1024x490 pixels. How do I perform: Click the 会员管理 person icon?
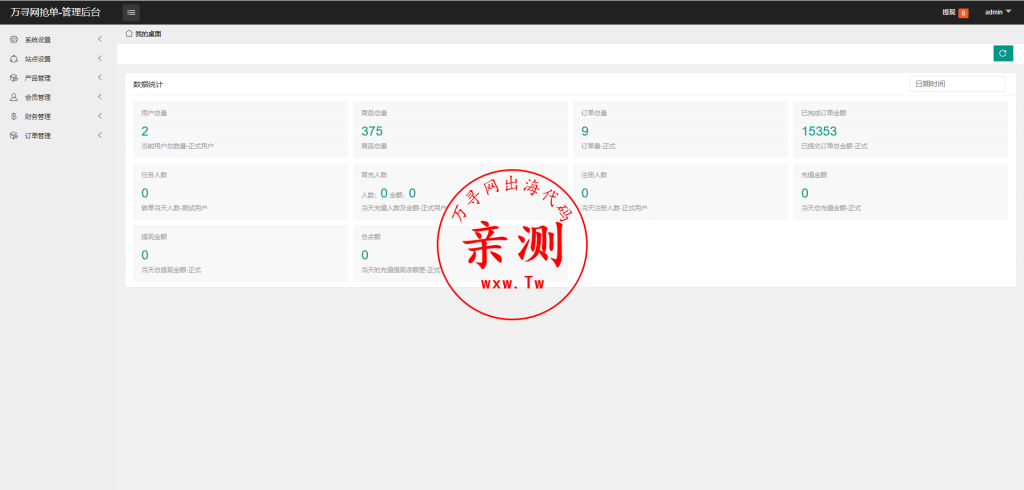click(x=14, y=97)
